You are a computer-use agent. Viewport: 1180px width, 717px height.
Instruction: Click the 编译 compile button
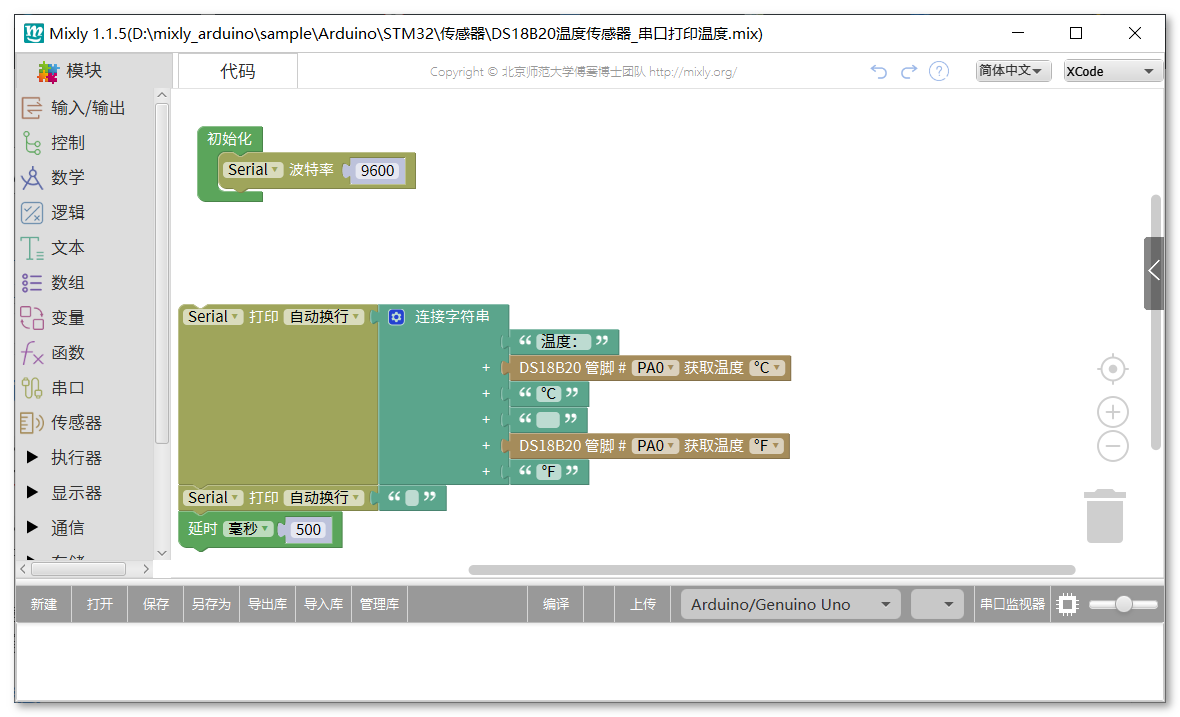click(x=556, y=604)
